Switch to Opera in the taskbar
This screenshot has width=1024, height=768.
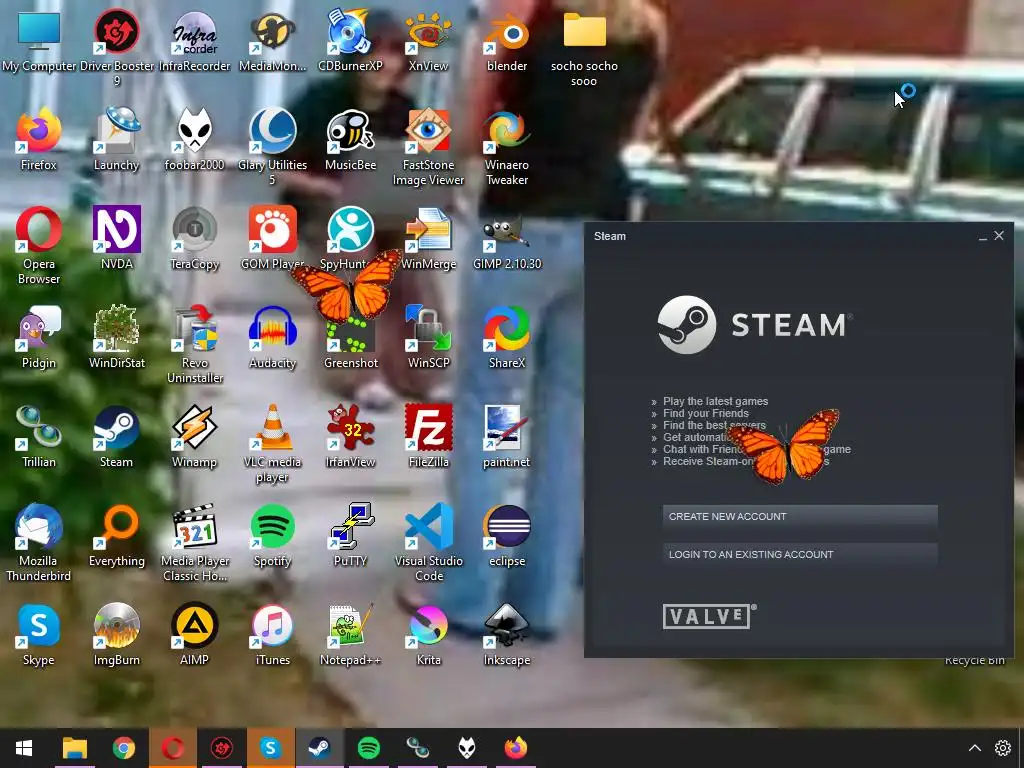coord(172,748)
